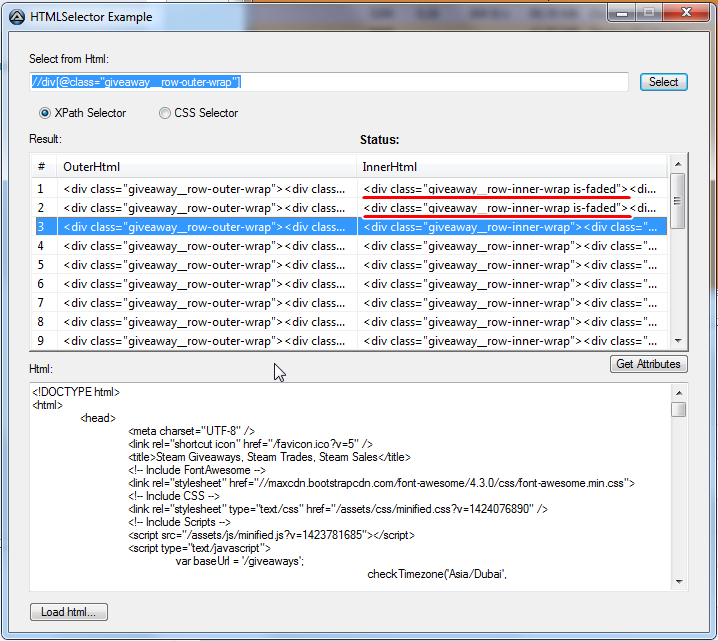Image resolution: width=718 pixels, height=641 pixels.
Task: Click the HTMLSelector app icon in title bar
Action: pos(17,16)
